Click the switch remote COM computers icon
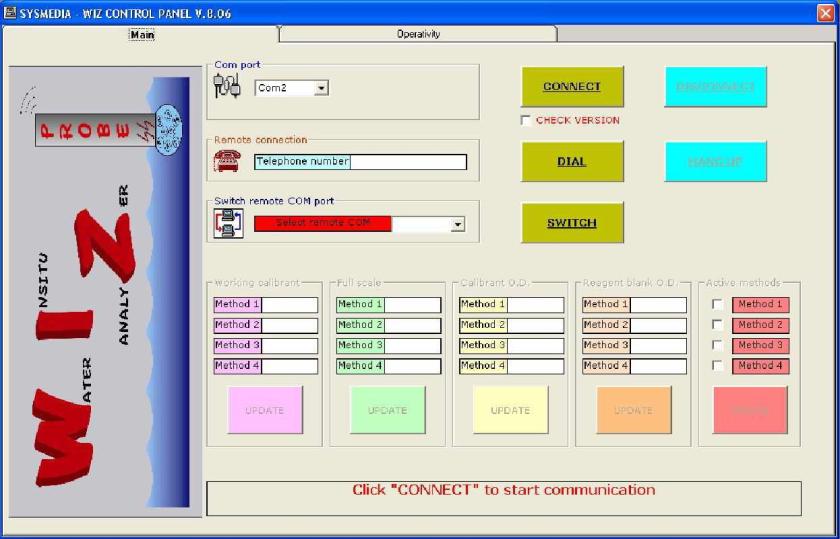This screenshot has width=840, height=539. tap(227, 223)
